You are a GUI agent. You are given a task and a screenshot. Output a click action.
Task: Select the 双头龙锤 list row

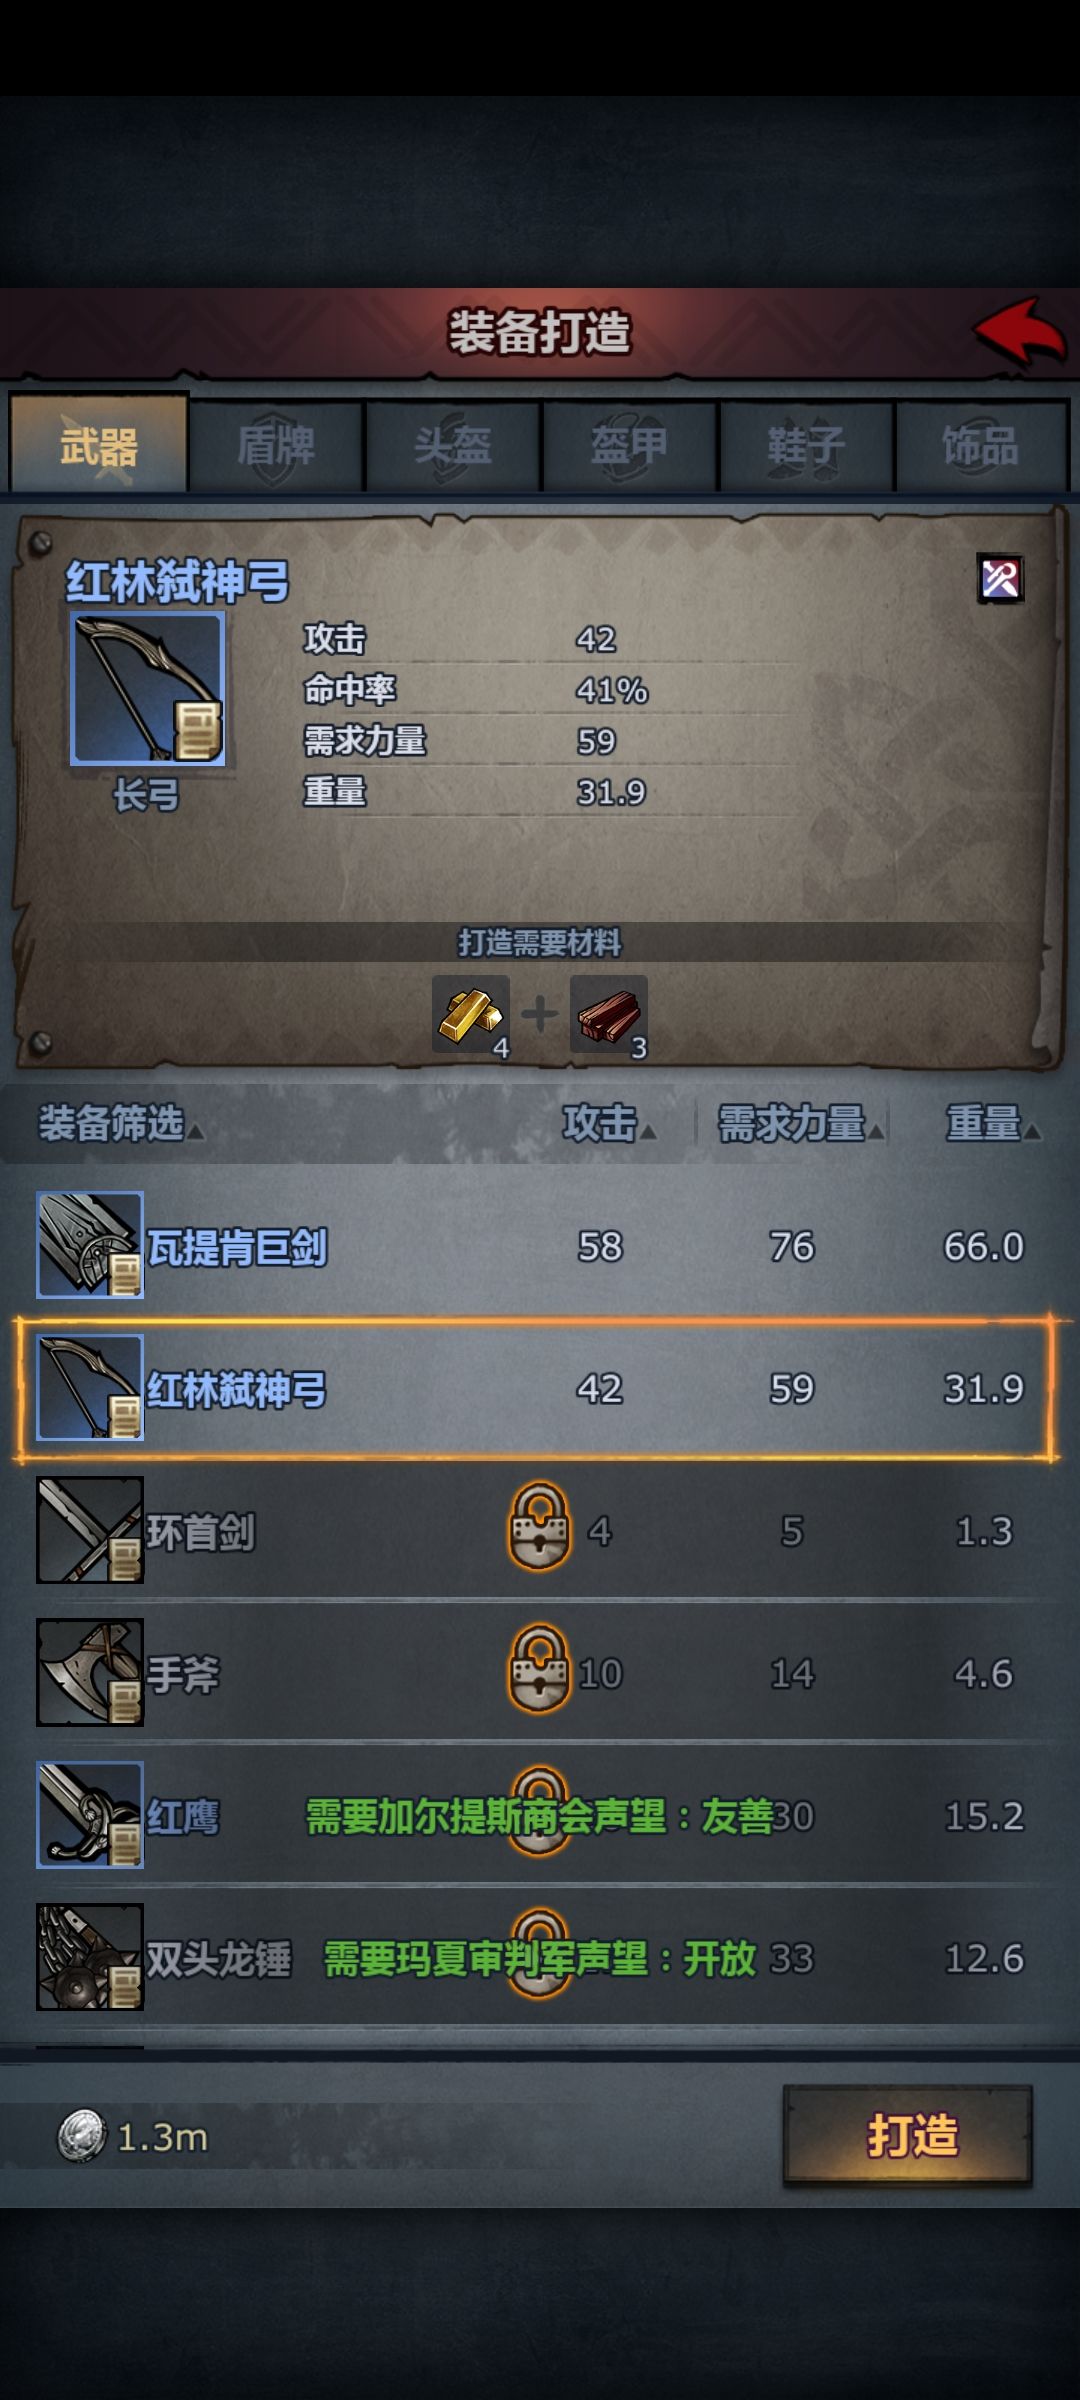[x=540, y=1957]
